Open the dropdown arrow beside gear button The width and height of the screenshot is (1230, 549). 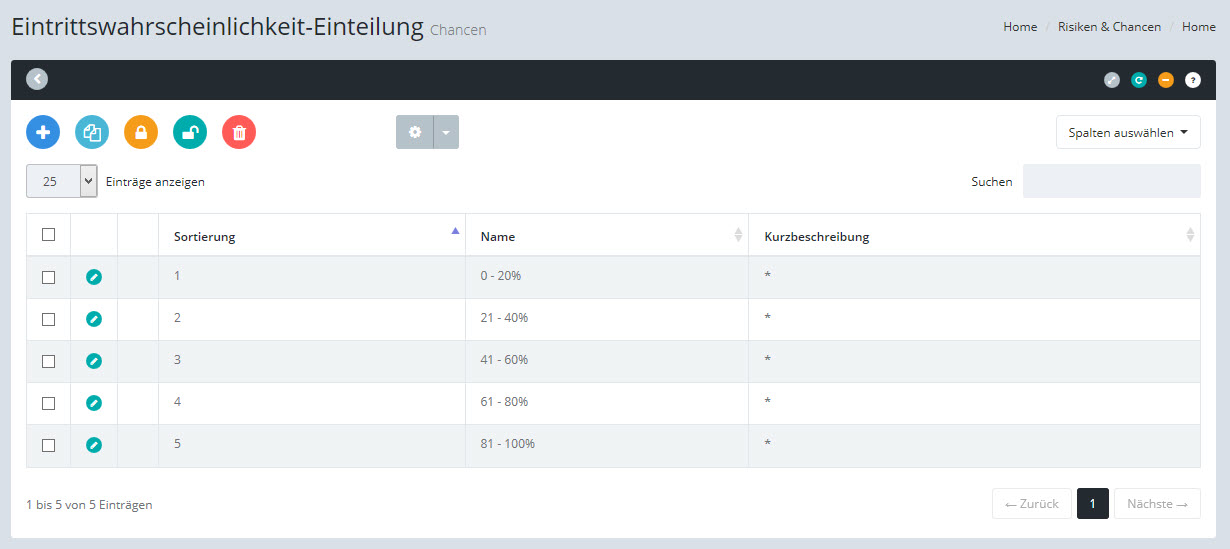[x=446, y=132]
